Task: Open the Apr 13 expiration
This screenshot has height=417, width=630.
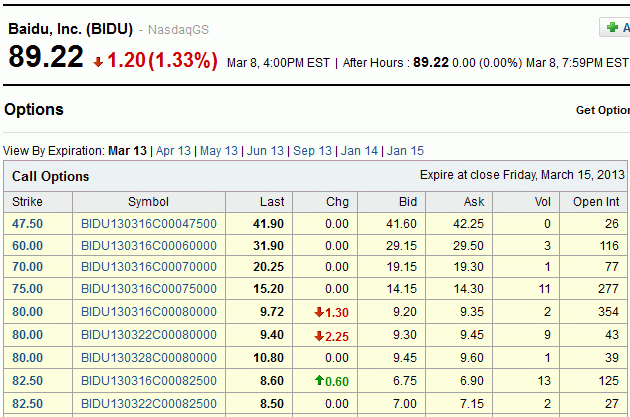Action: [173, 151]
